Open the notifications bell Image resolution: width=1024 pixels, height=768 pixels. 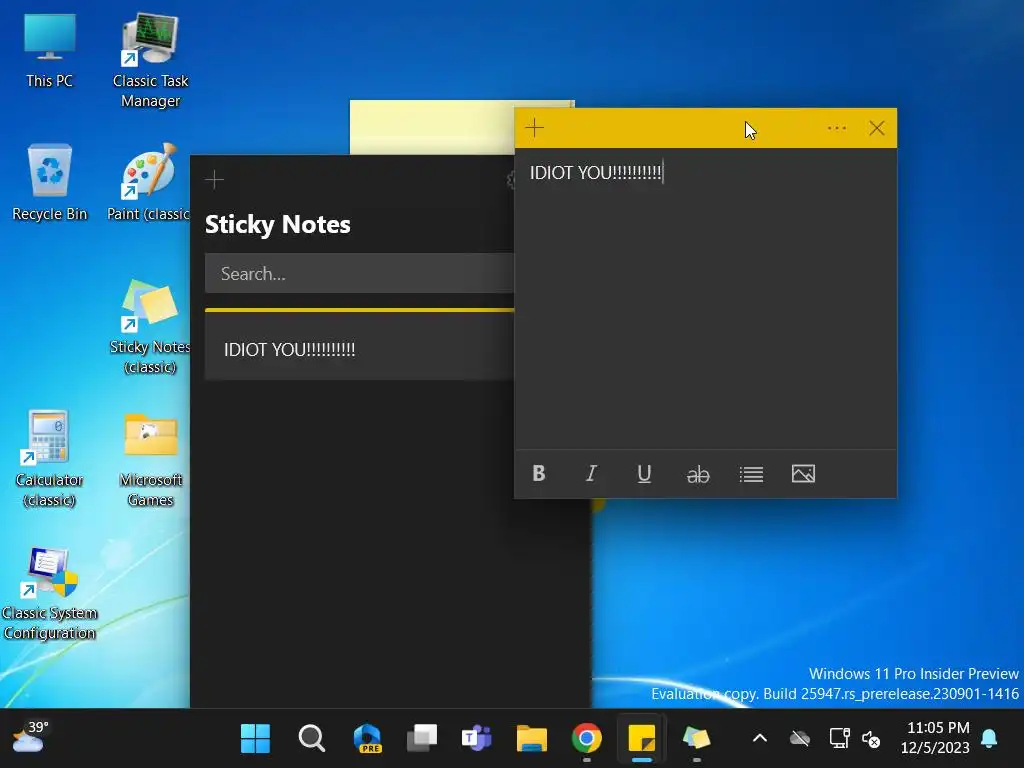click(x=989, y=739)
